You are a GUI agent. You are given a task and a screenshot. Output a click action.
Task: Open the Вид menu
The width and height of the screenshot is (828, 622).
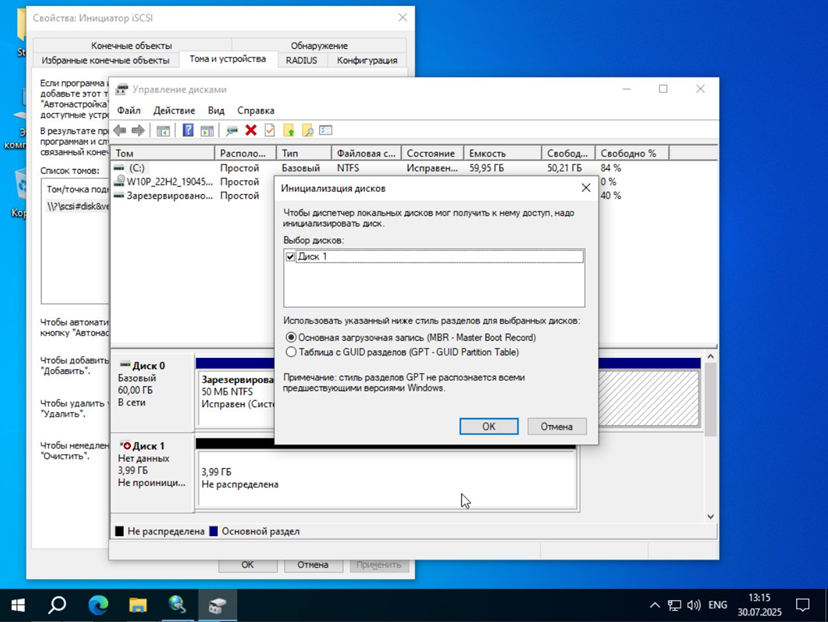pos(216,110)
